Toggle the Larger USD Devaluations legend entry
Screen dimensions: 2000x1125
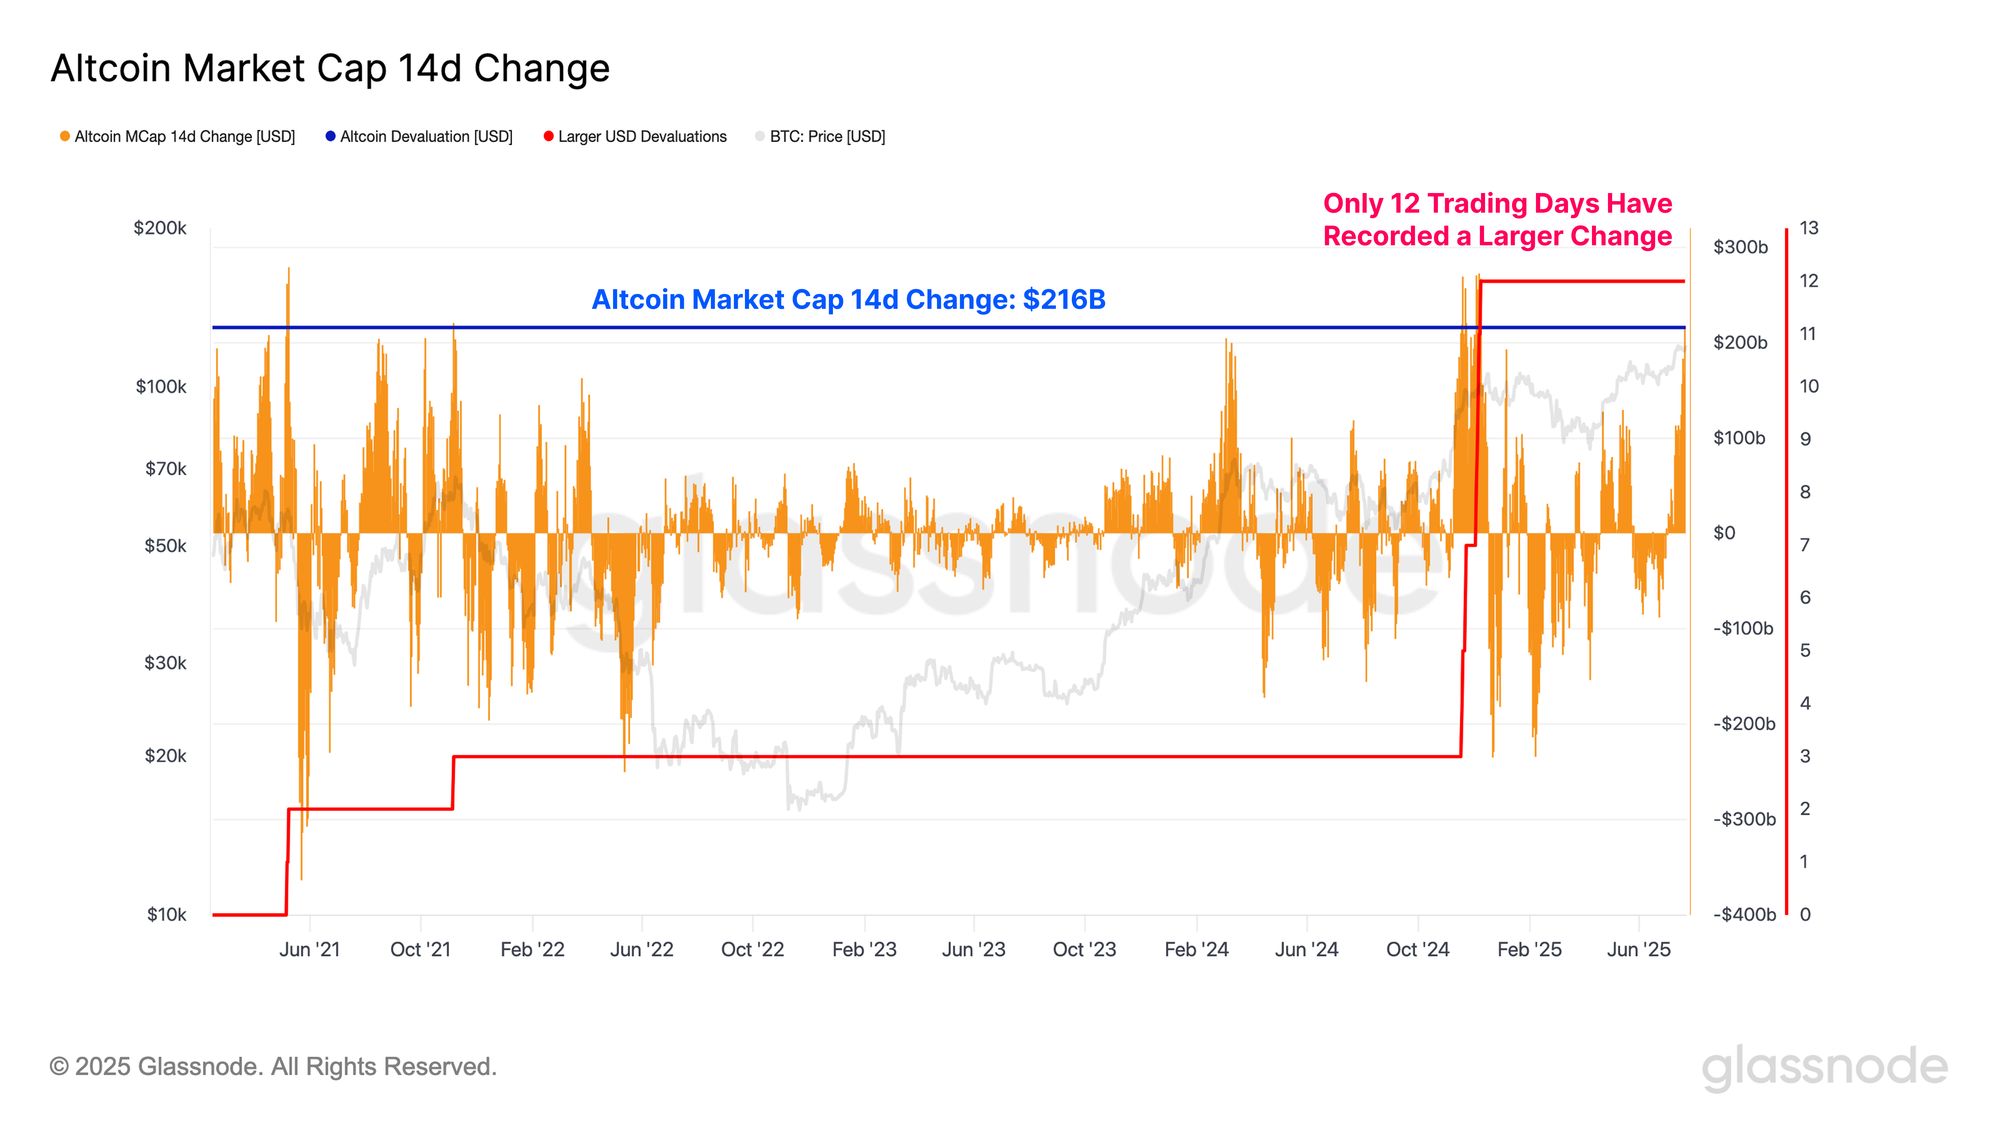click(635, 137)
